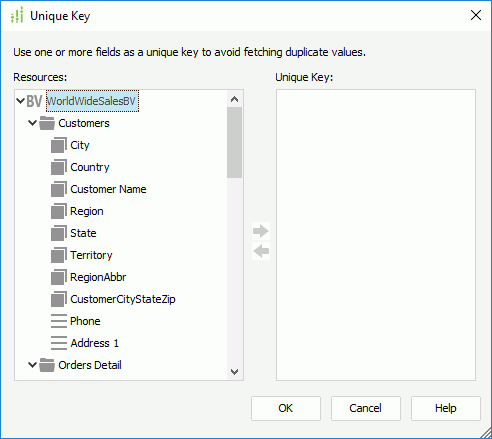Select the Customers folder label
492x439 pixels.
point(84,123)
